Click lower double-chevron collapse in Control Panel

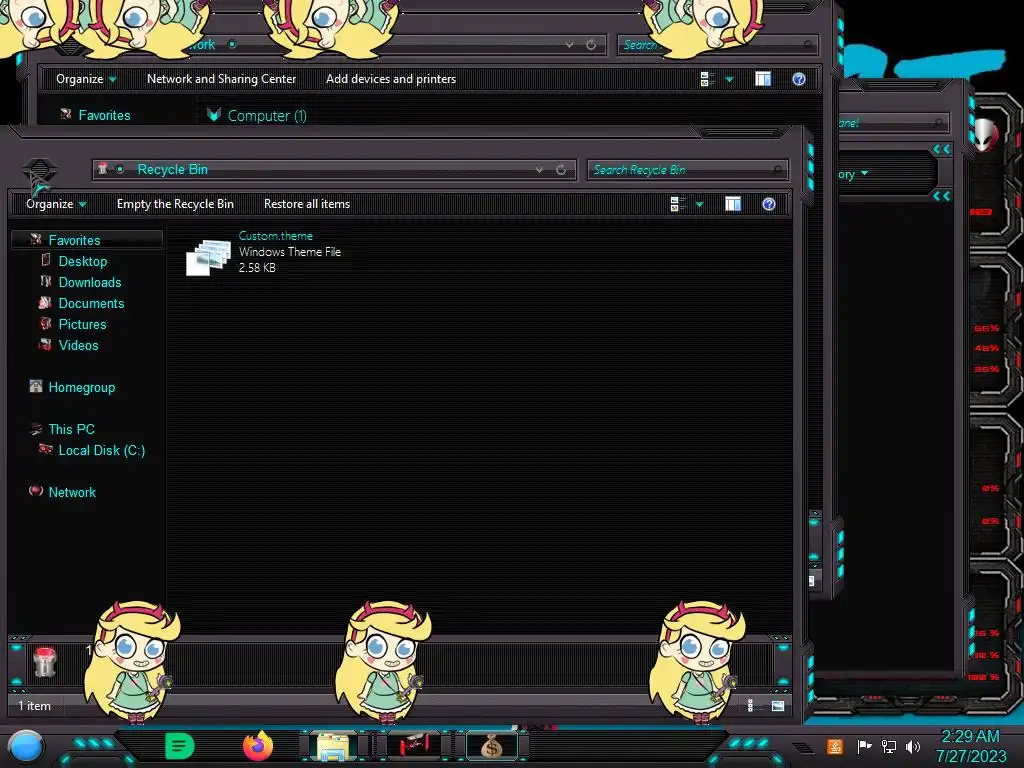tap(942, 196)
